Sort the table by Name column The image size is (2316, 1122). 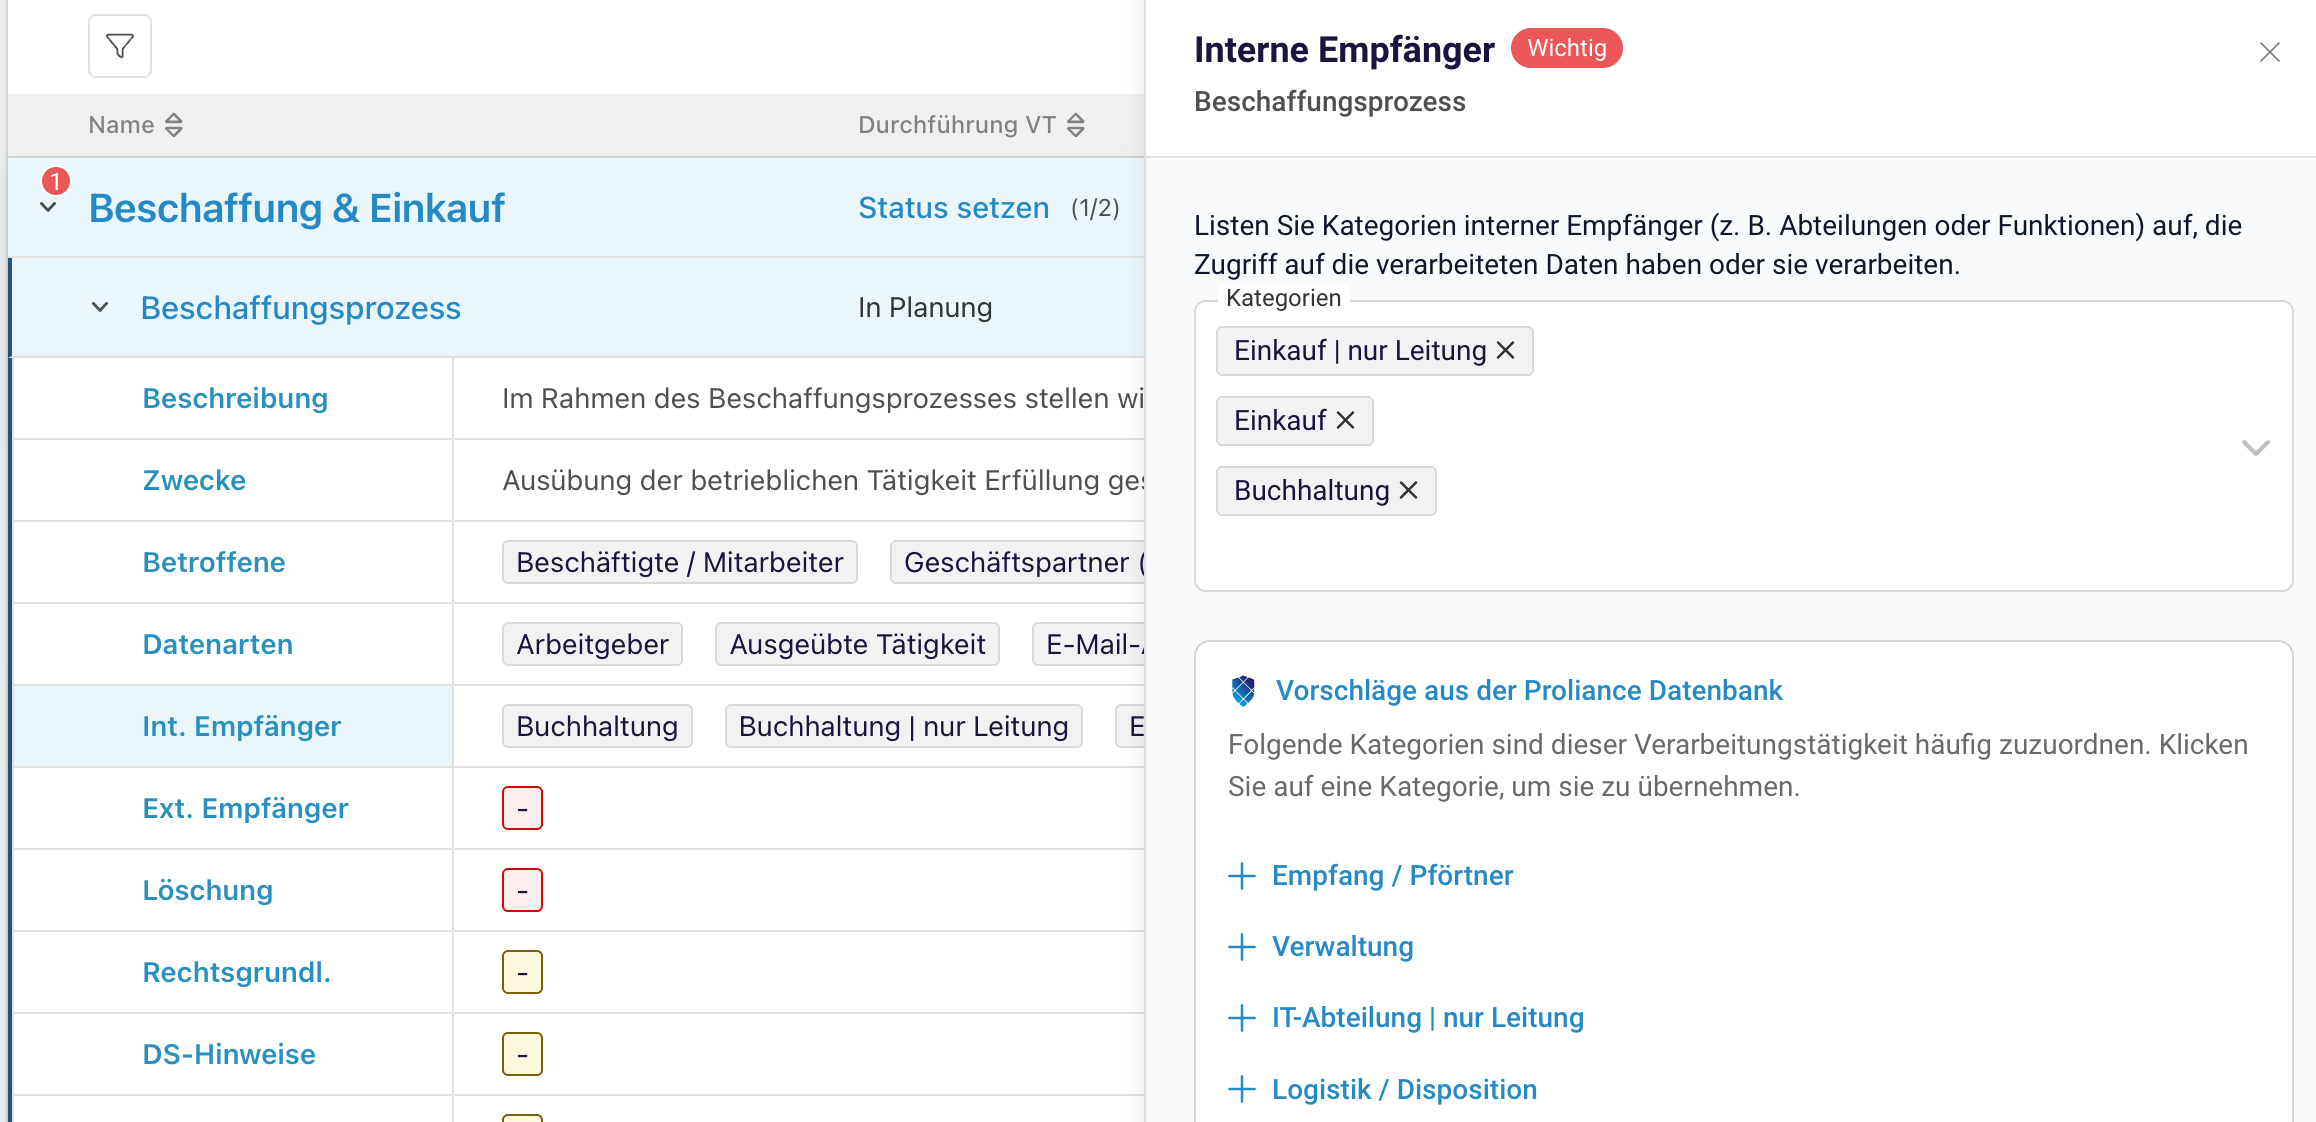[173, 125]
